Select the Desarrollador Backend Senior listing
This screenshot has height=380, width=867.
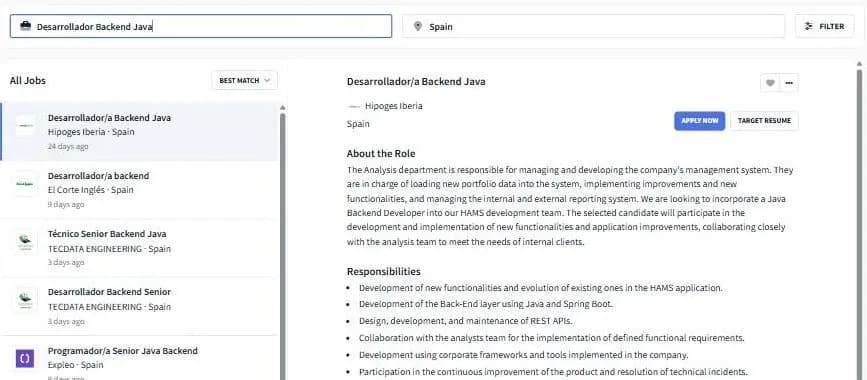tap(139, 306)
